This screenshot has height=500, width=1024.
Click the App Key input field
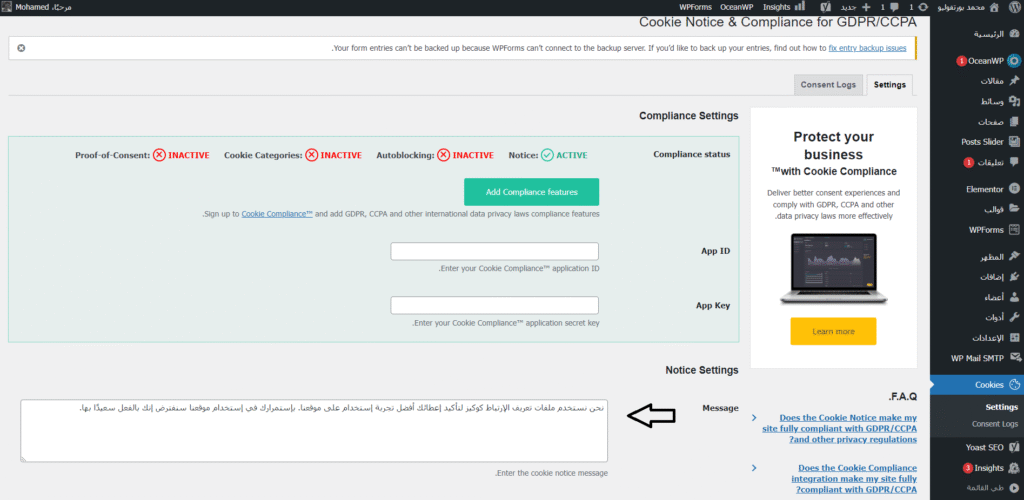(x=494, y=305)
